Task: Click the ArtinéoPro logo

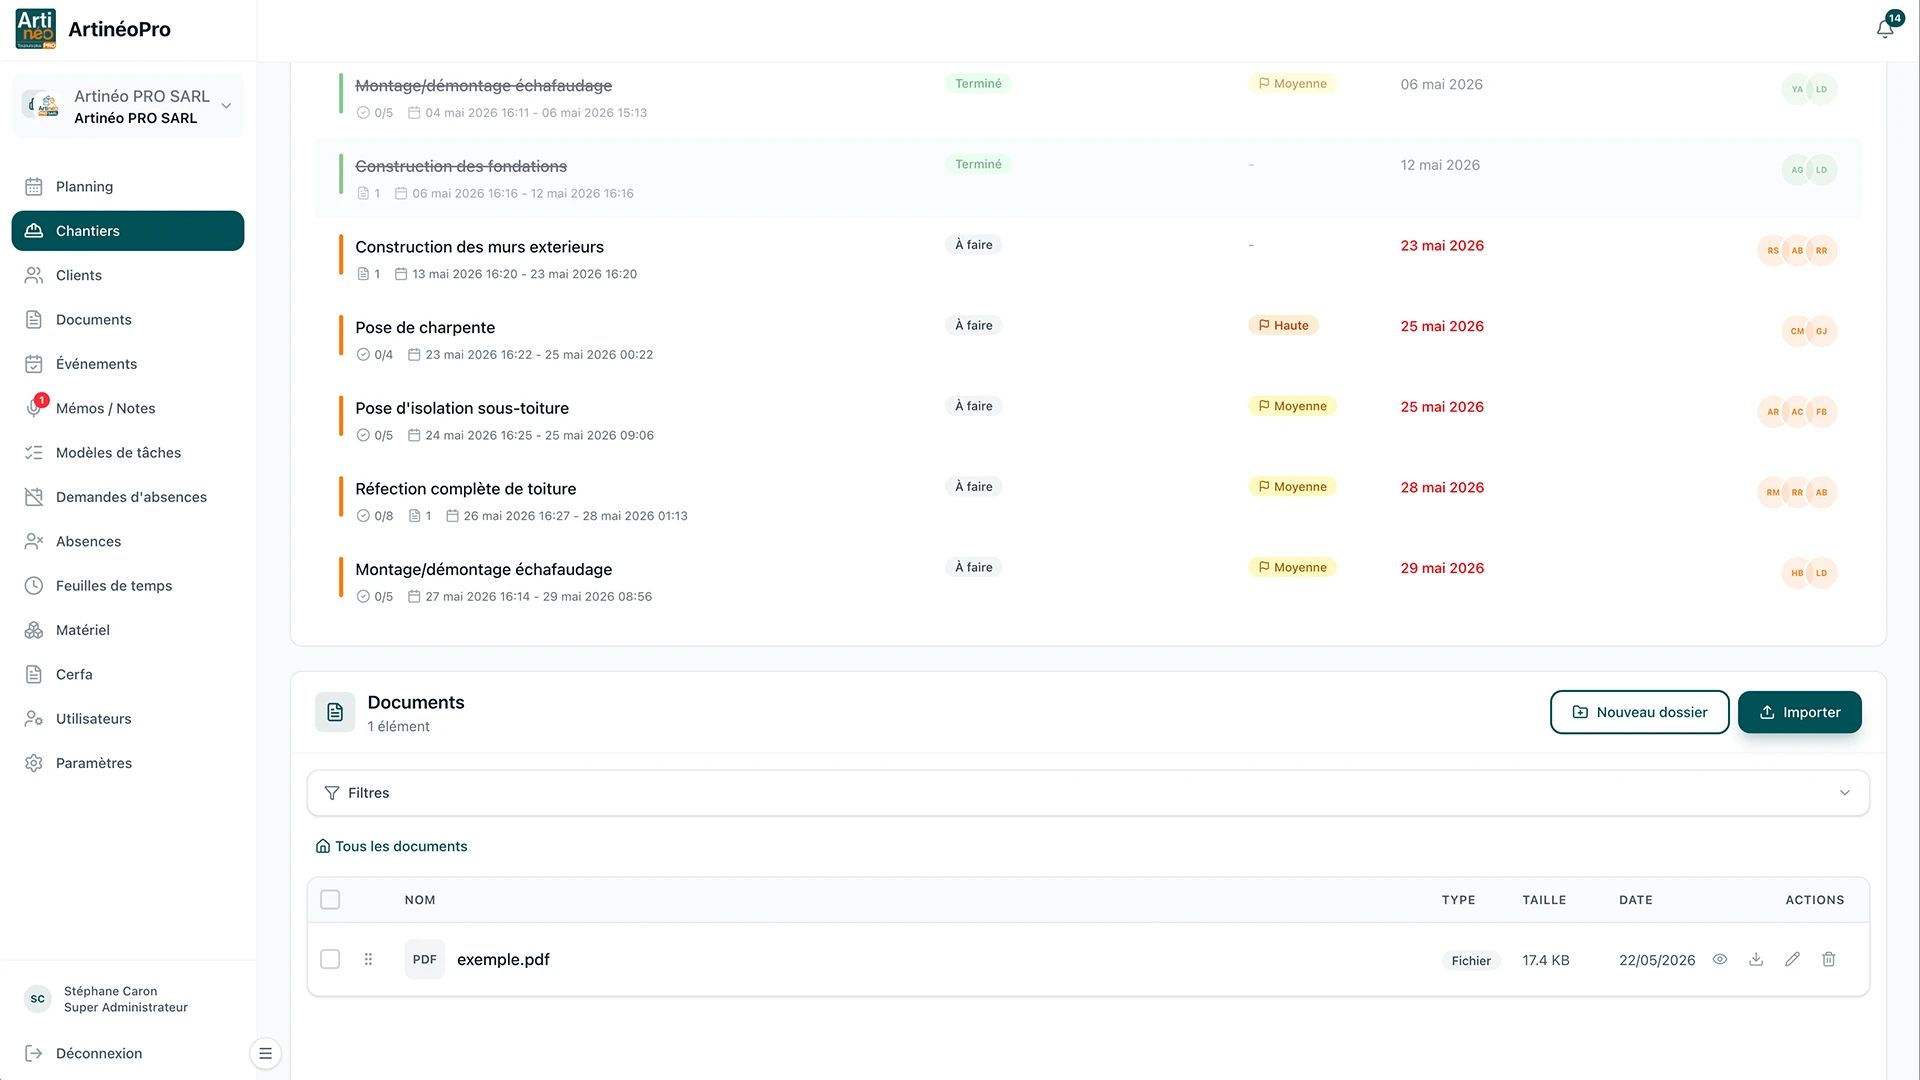Action: (36, 29)
